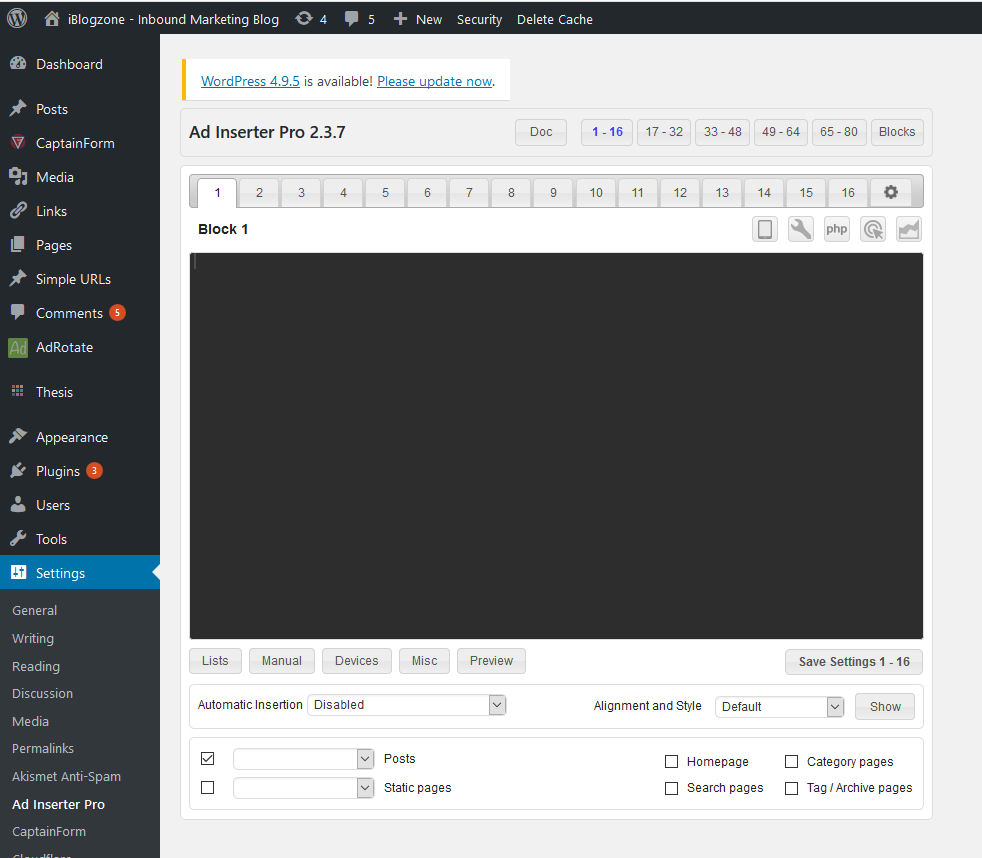982x858 pixels.
Task: Uncheck the Posts checkbox
Action: (207, 758)
